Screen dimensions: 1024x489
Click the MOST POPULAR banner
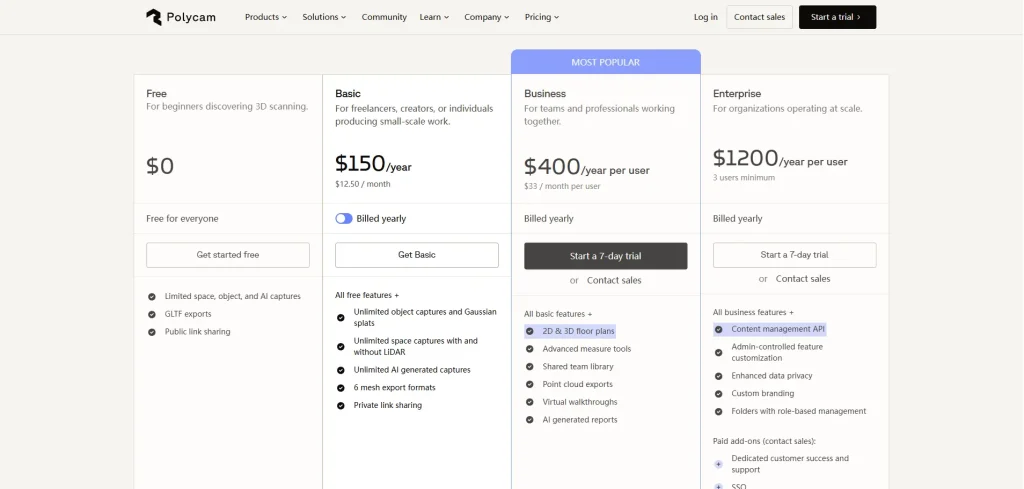(x=605, y=62)
